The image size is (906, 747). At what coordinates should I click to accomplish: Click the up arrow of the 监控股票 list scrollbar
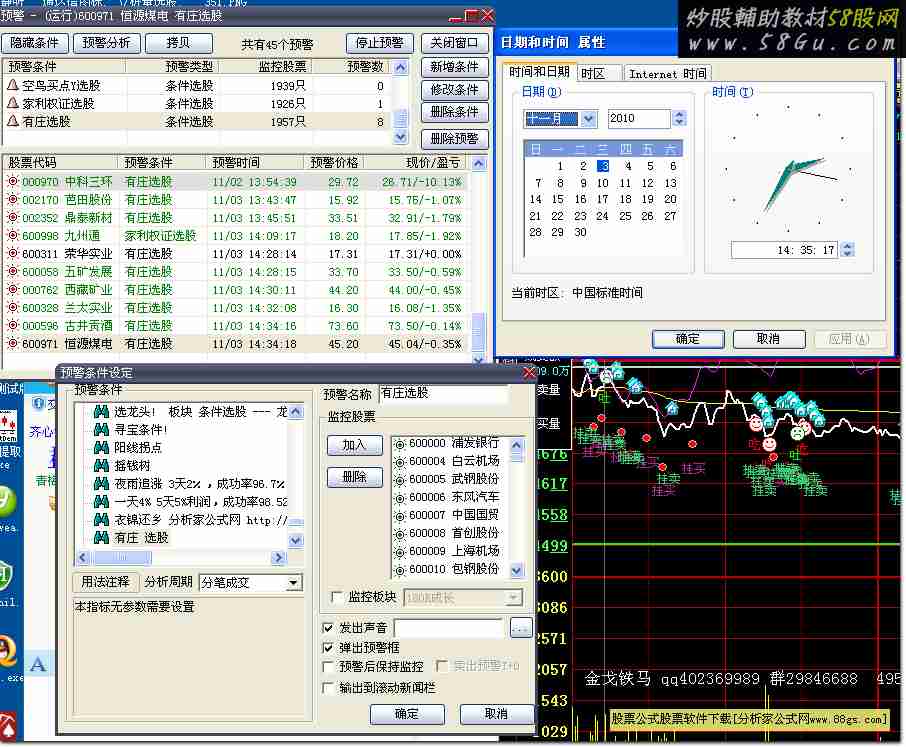(517, 445)
